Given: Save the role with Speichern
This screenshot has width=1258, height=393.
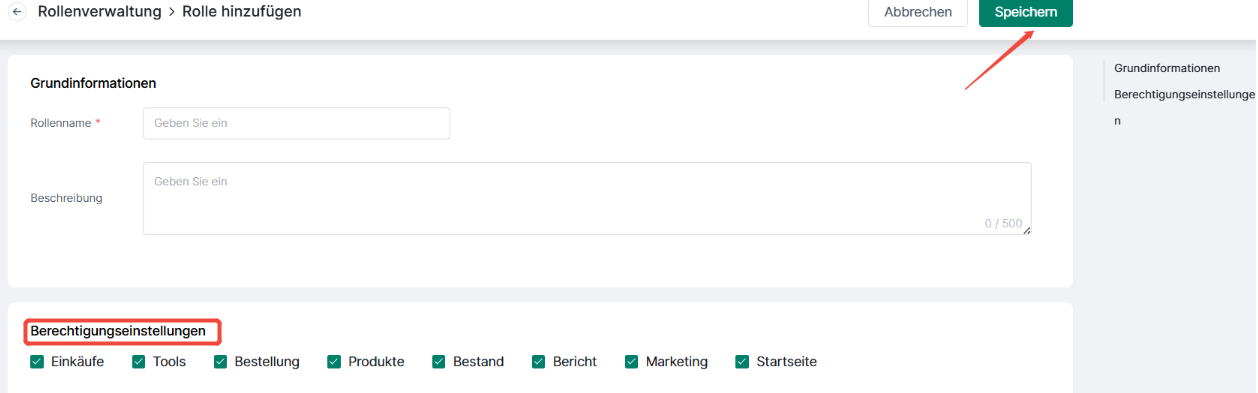Looking at the screenshot, I should pos(1026,12).
